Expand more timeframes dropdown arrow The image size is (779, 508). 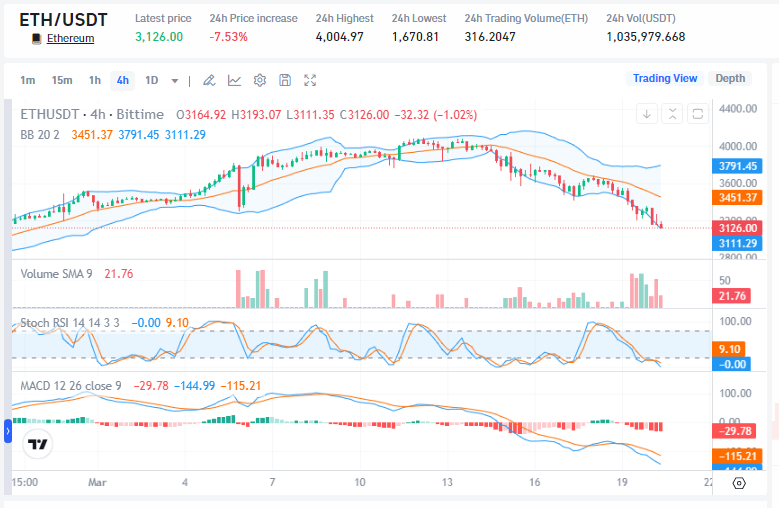(x=175, y=80)
